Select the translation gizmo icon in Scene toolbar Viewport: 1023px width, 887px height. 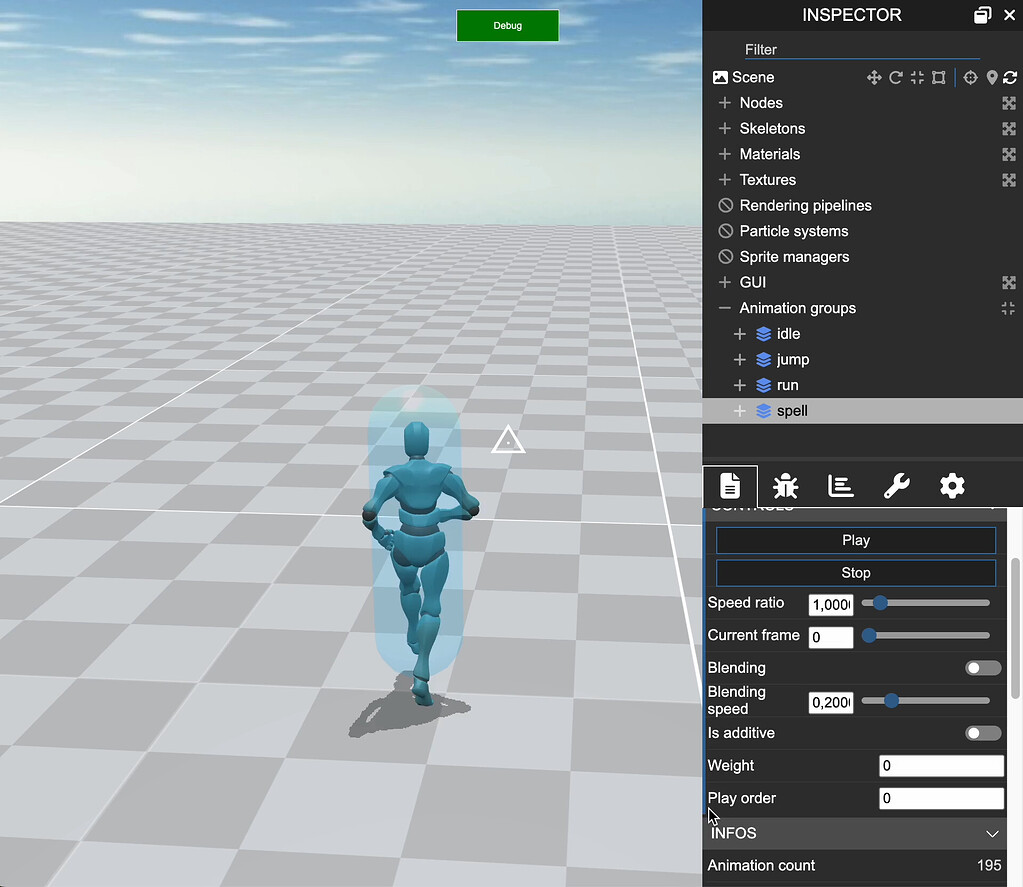[874, 77]
